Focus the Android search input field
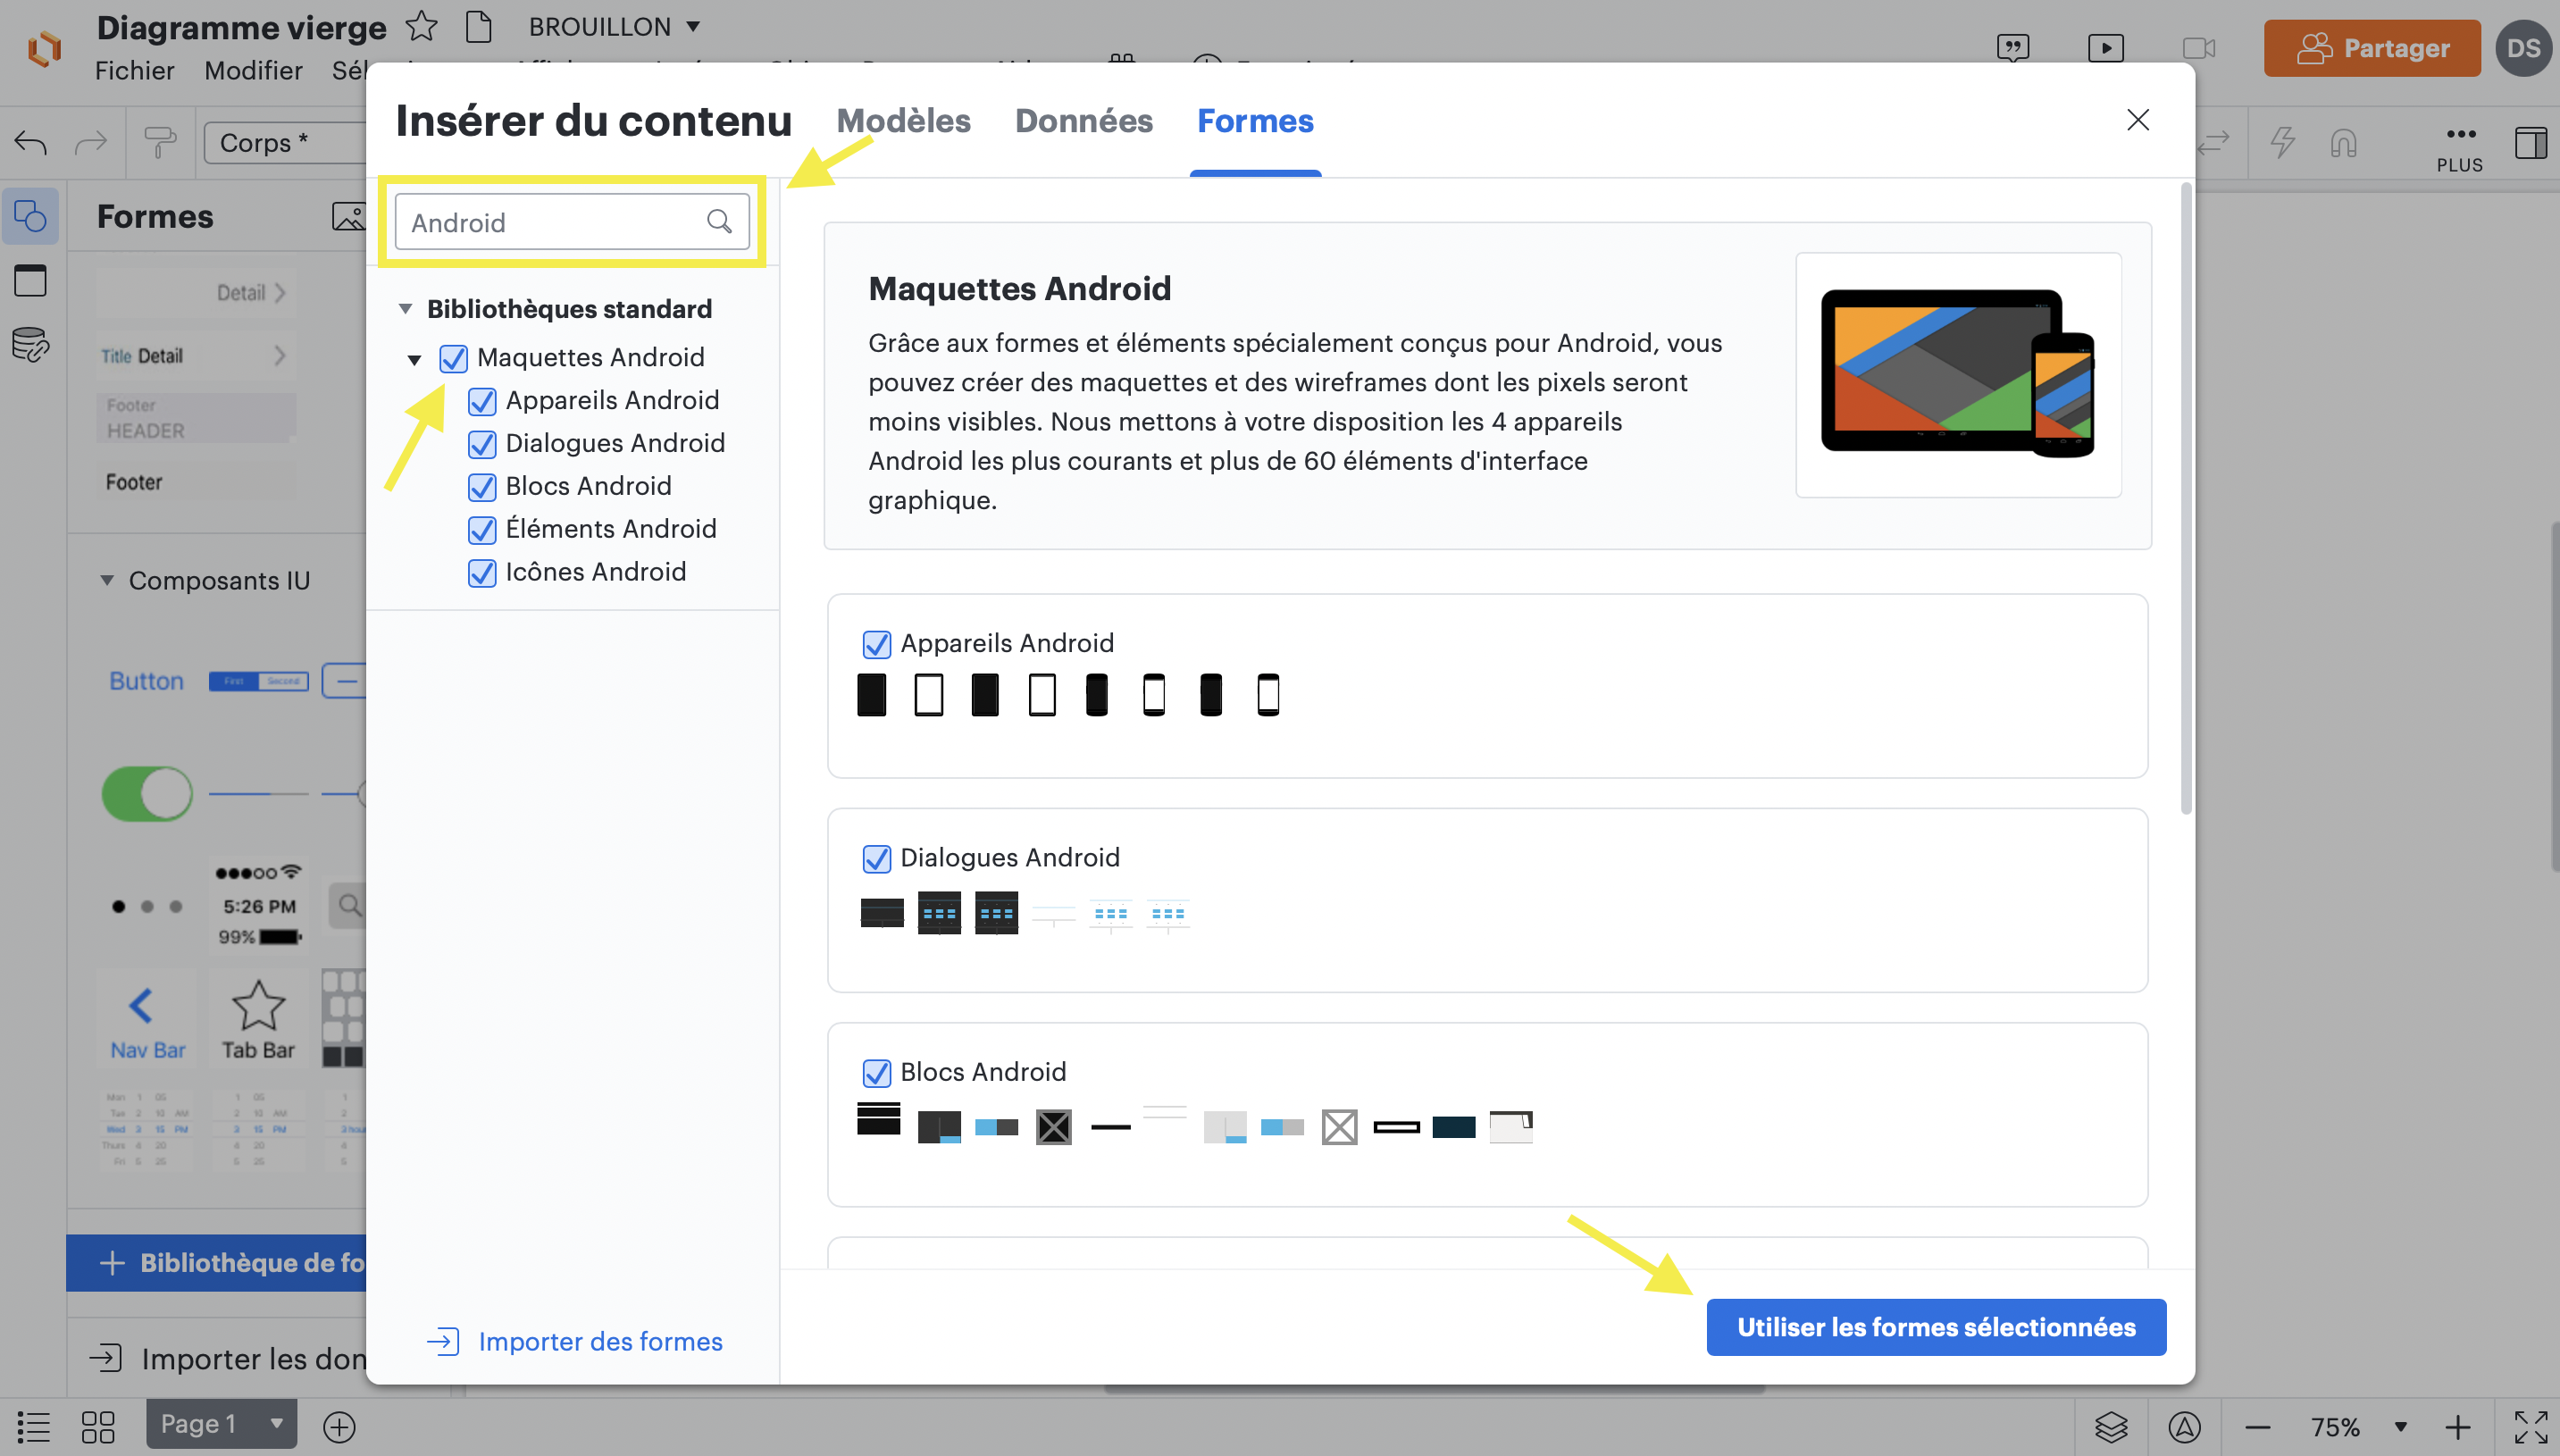2560x1456 pixels. (572, 221)
